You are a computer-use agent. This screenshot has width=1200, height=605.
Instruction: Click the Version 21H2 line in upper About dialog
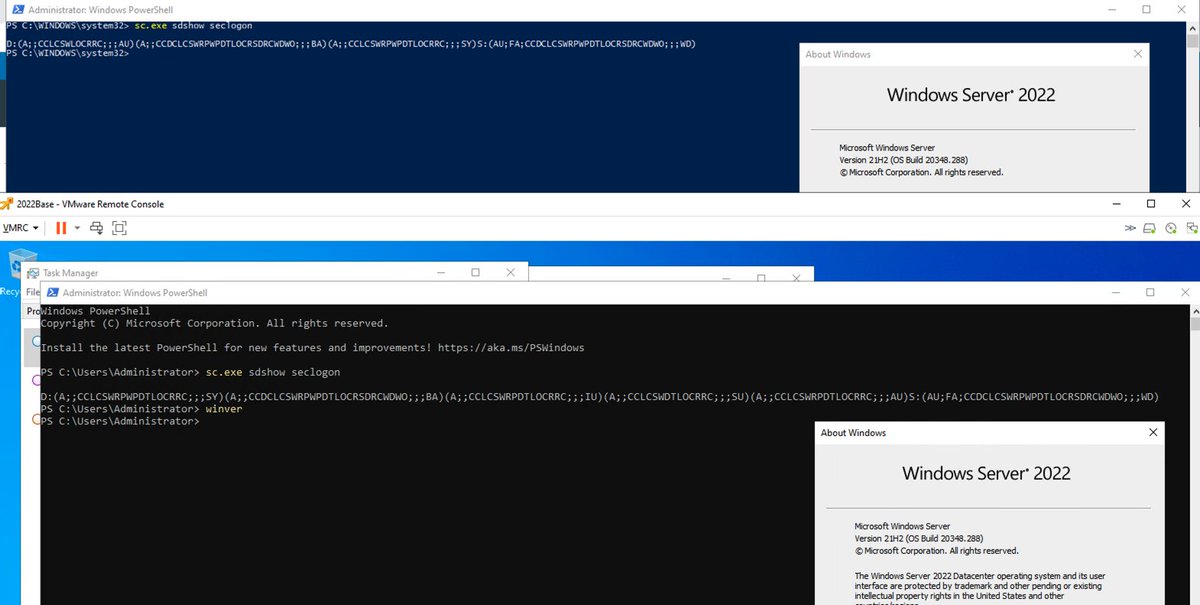(903, 159)
